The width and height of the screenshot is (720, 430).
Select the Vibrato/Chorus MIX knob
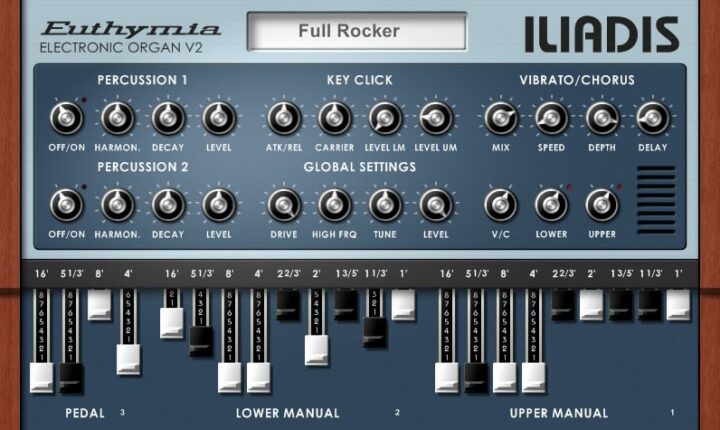pos(499,119)
